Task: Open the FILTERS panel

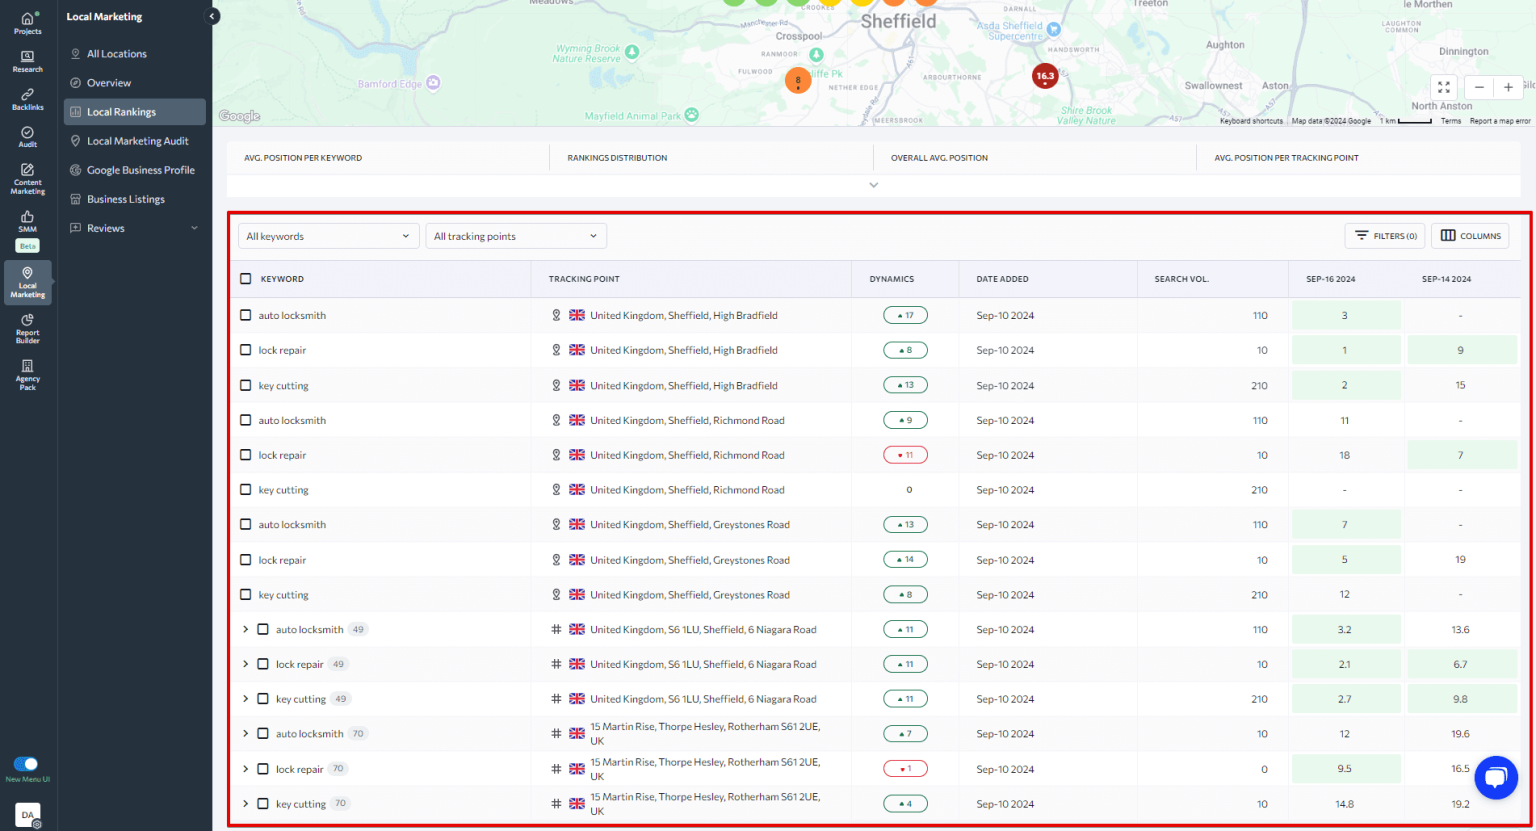Action: click(x=1384, y=236)
